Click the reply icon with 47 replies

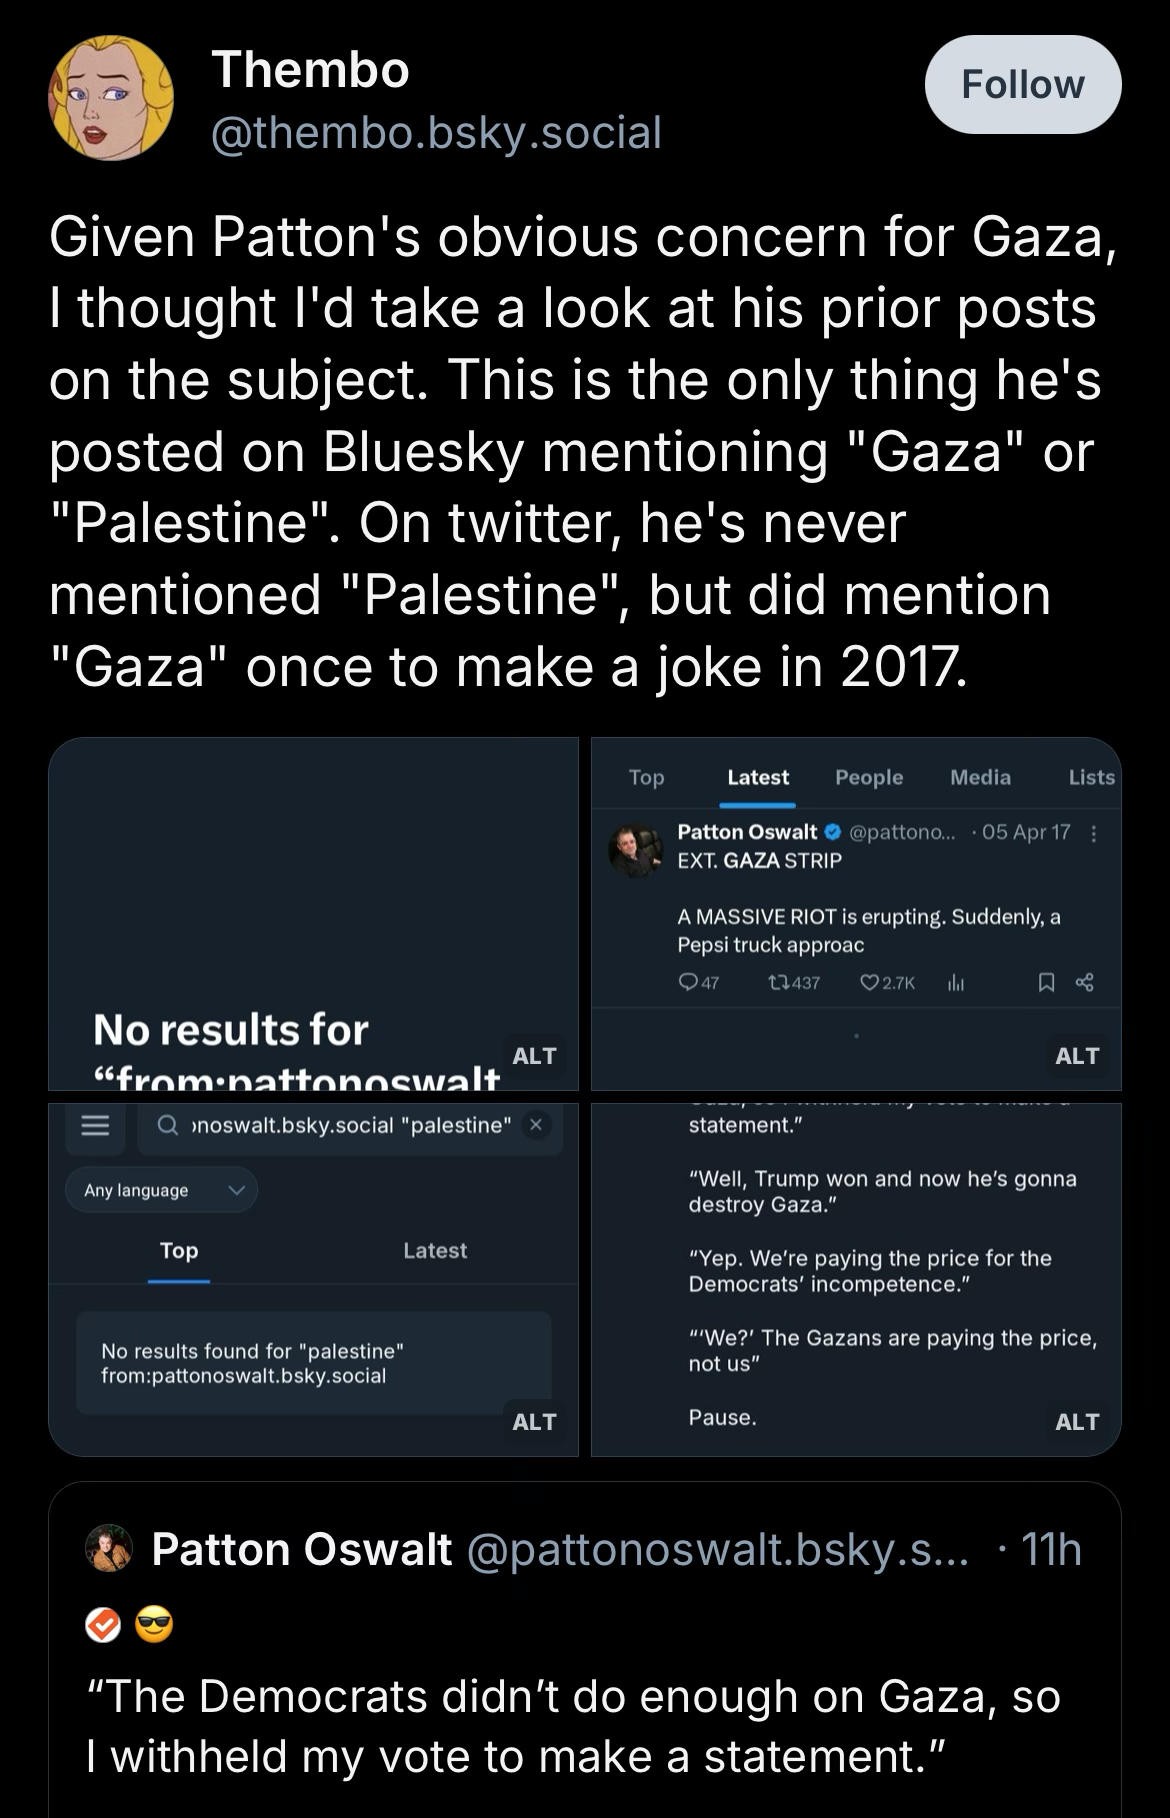[x=688, y=983]
